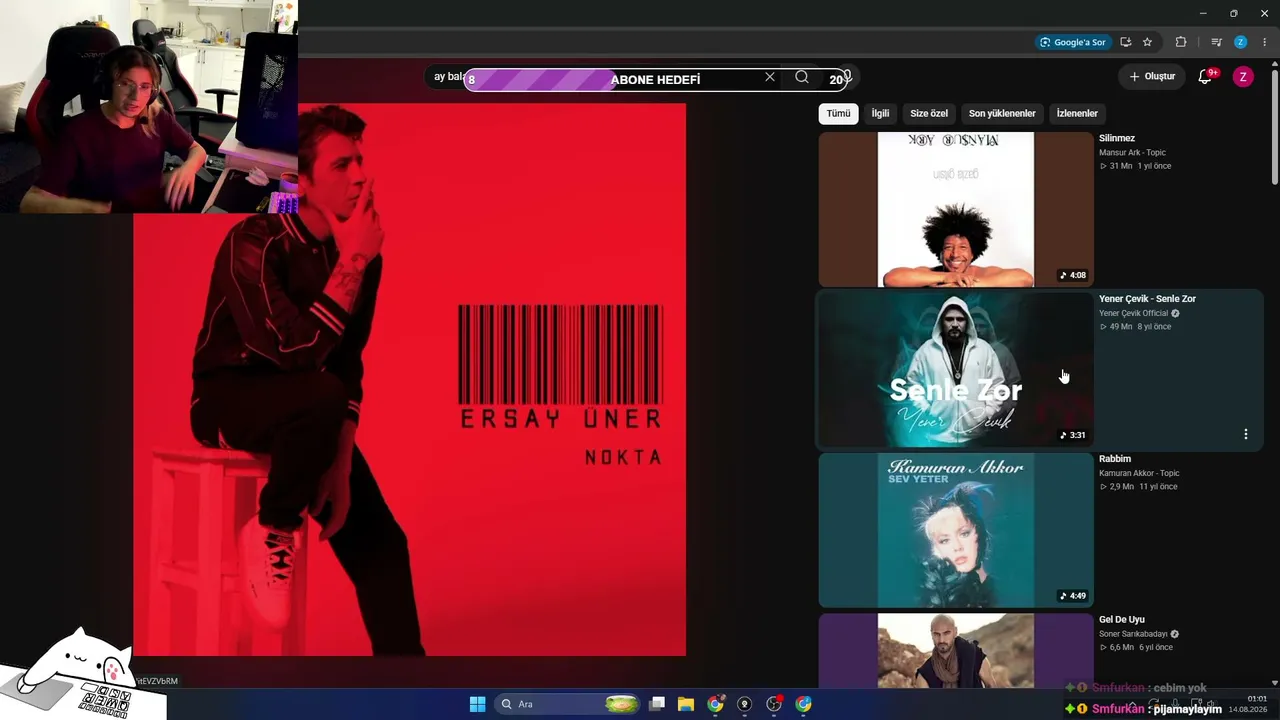Open Task View on the taskbar
This screenshot has width=1280, height=720.
click(x=657, y=704)
